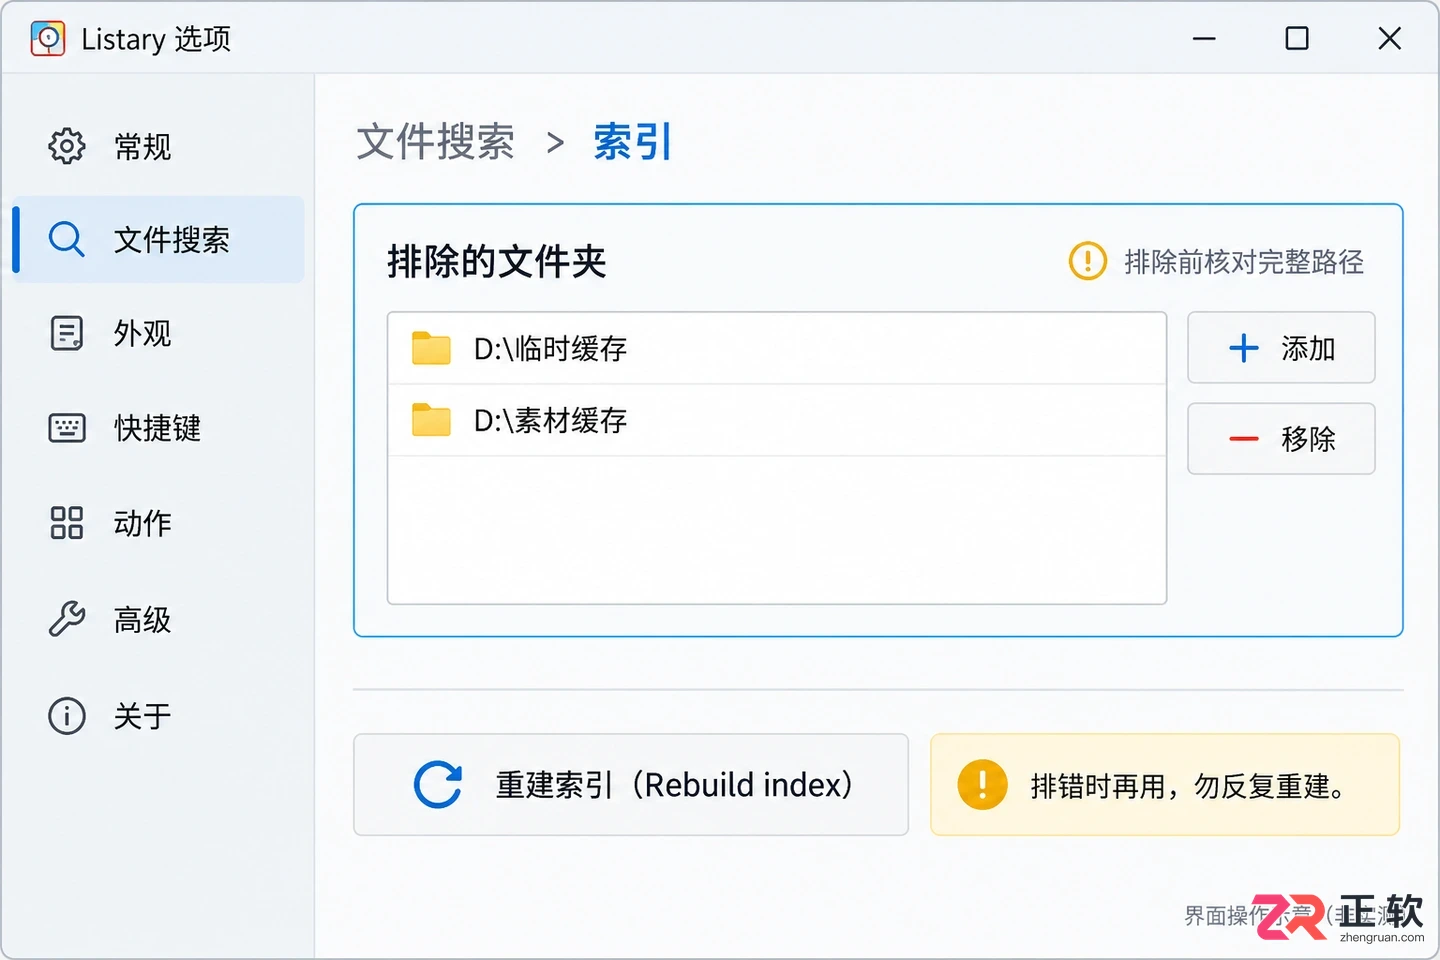The width and height of the screenshot is (1440, 960).
Task: Close the Listary 选项 window
Action: tap(1390, 39)
